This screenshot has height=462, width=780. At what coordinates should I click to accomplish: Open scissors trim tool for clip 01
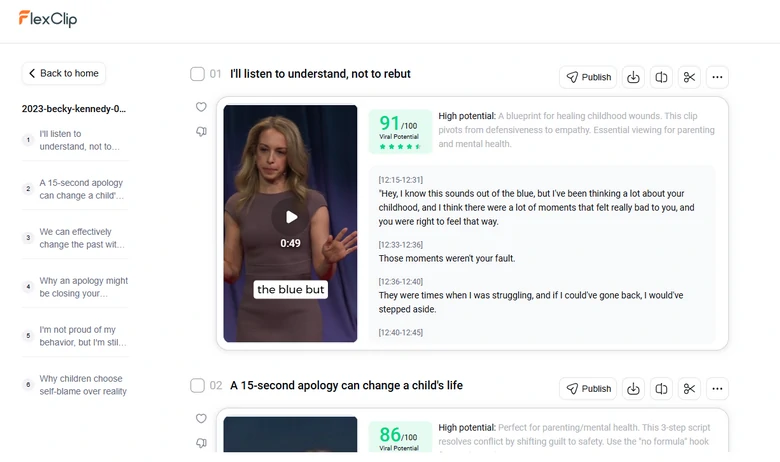689,77
